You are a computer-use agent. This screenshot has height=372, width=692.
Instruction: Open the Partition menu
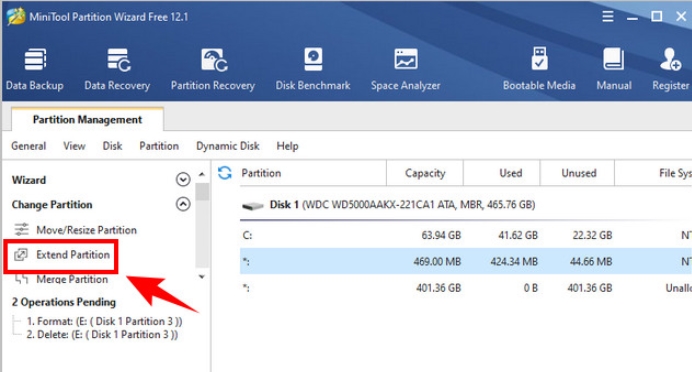click(x=159, y=146)
